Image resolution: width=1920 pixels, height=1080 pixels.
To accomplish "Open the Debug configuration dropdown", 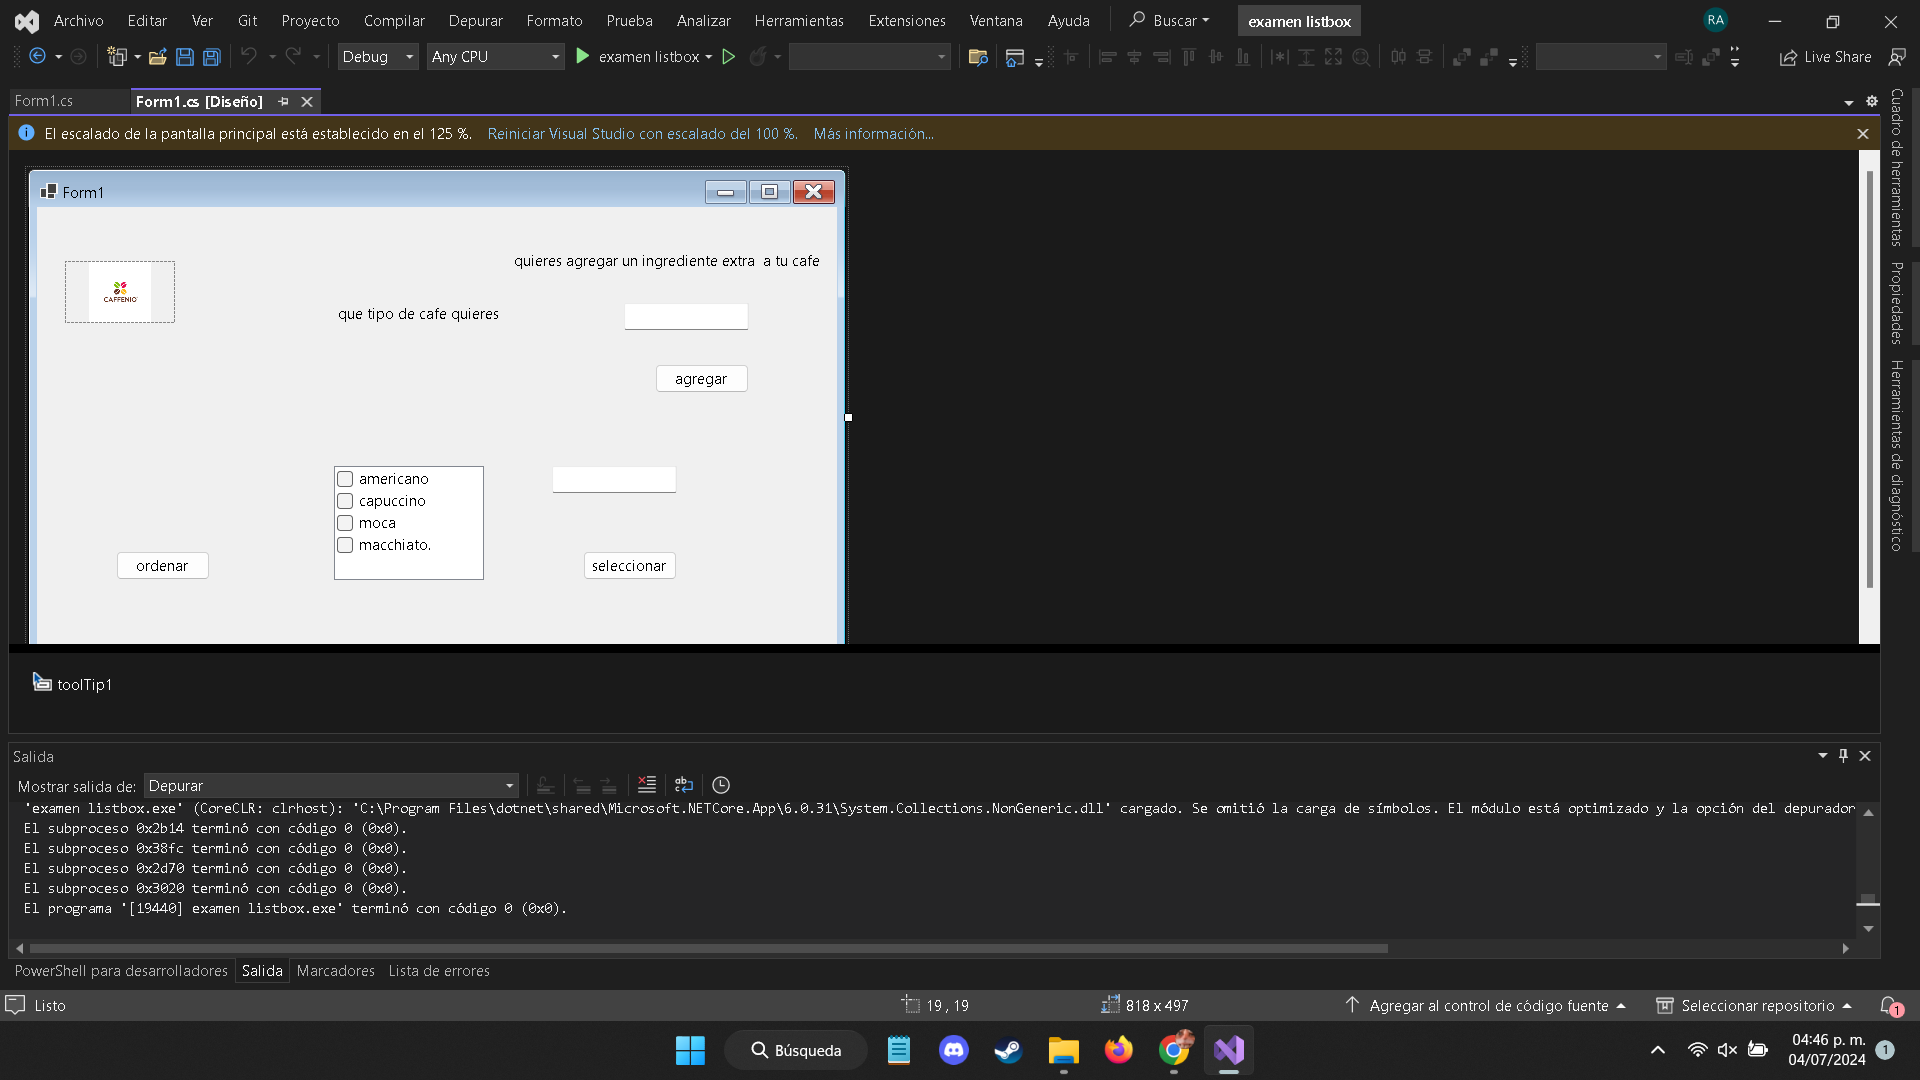I will pos(378,57).
